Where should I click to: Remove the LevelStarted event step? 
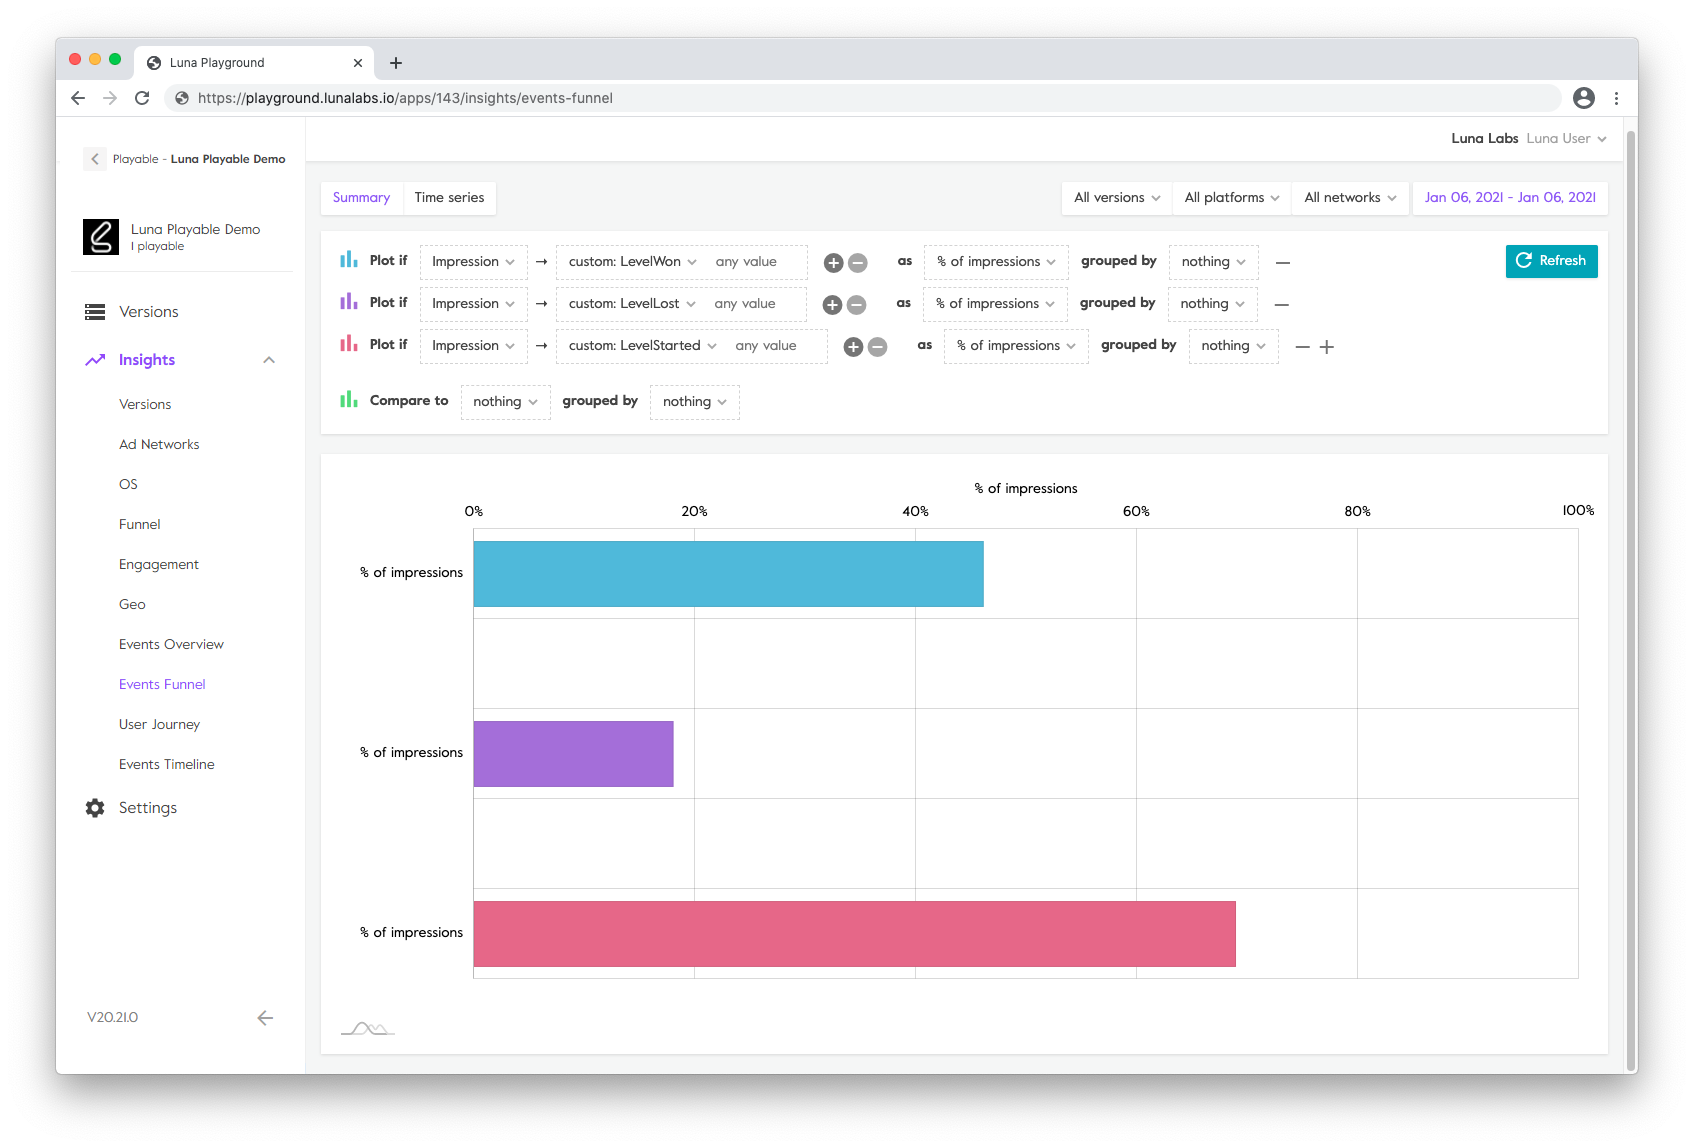pos(877,347)
